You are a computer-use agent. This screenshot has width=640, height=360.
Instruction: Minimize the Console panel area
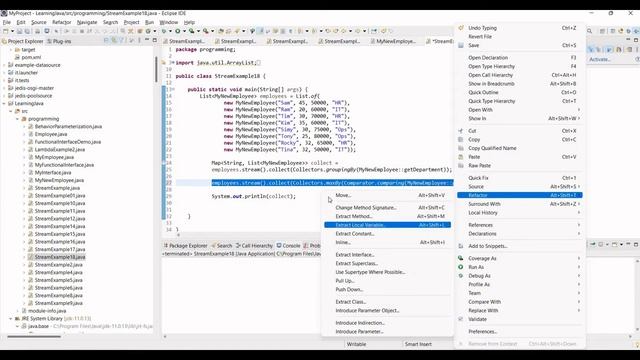click(x=629, y=244)
